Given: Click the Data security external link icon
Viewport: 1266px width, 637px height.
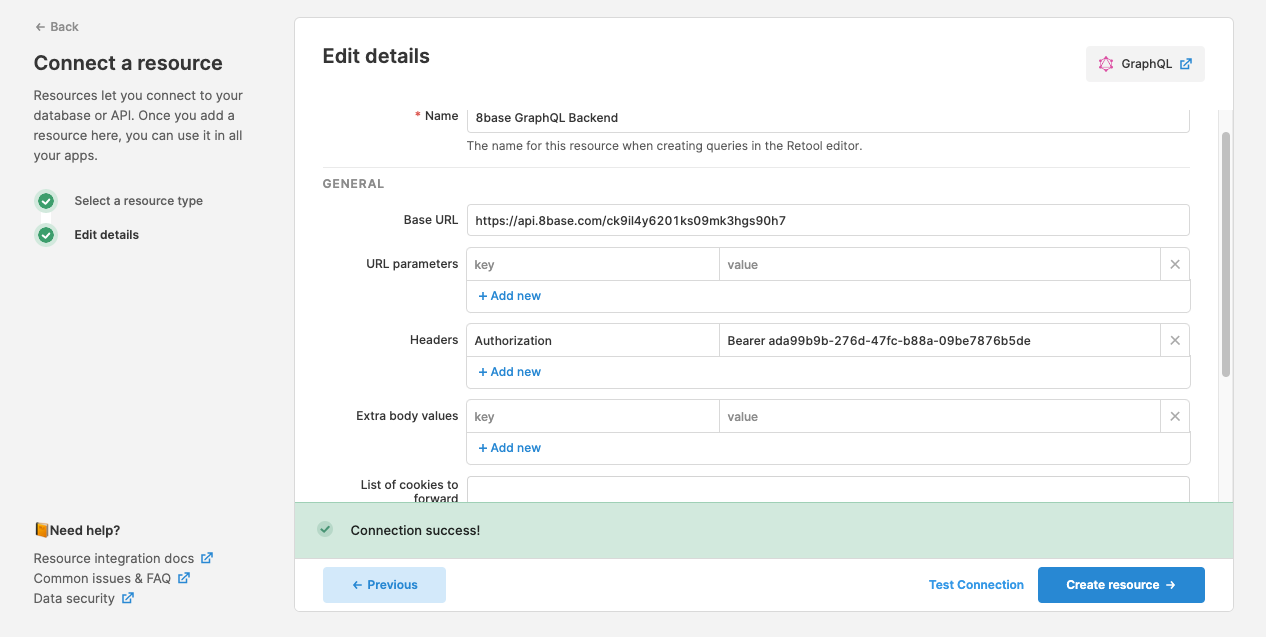Looking at the screenshot, I should [x=126, y=598].
